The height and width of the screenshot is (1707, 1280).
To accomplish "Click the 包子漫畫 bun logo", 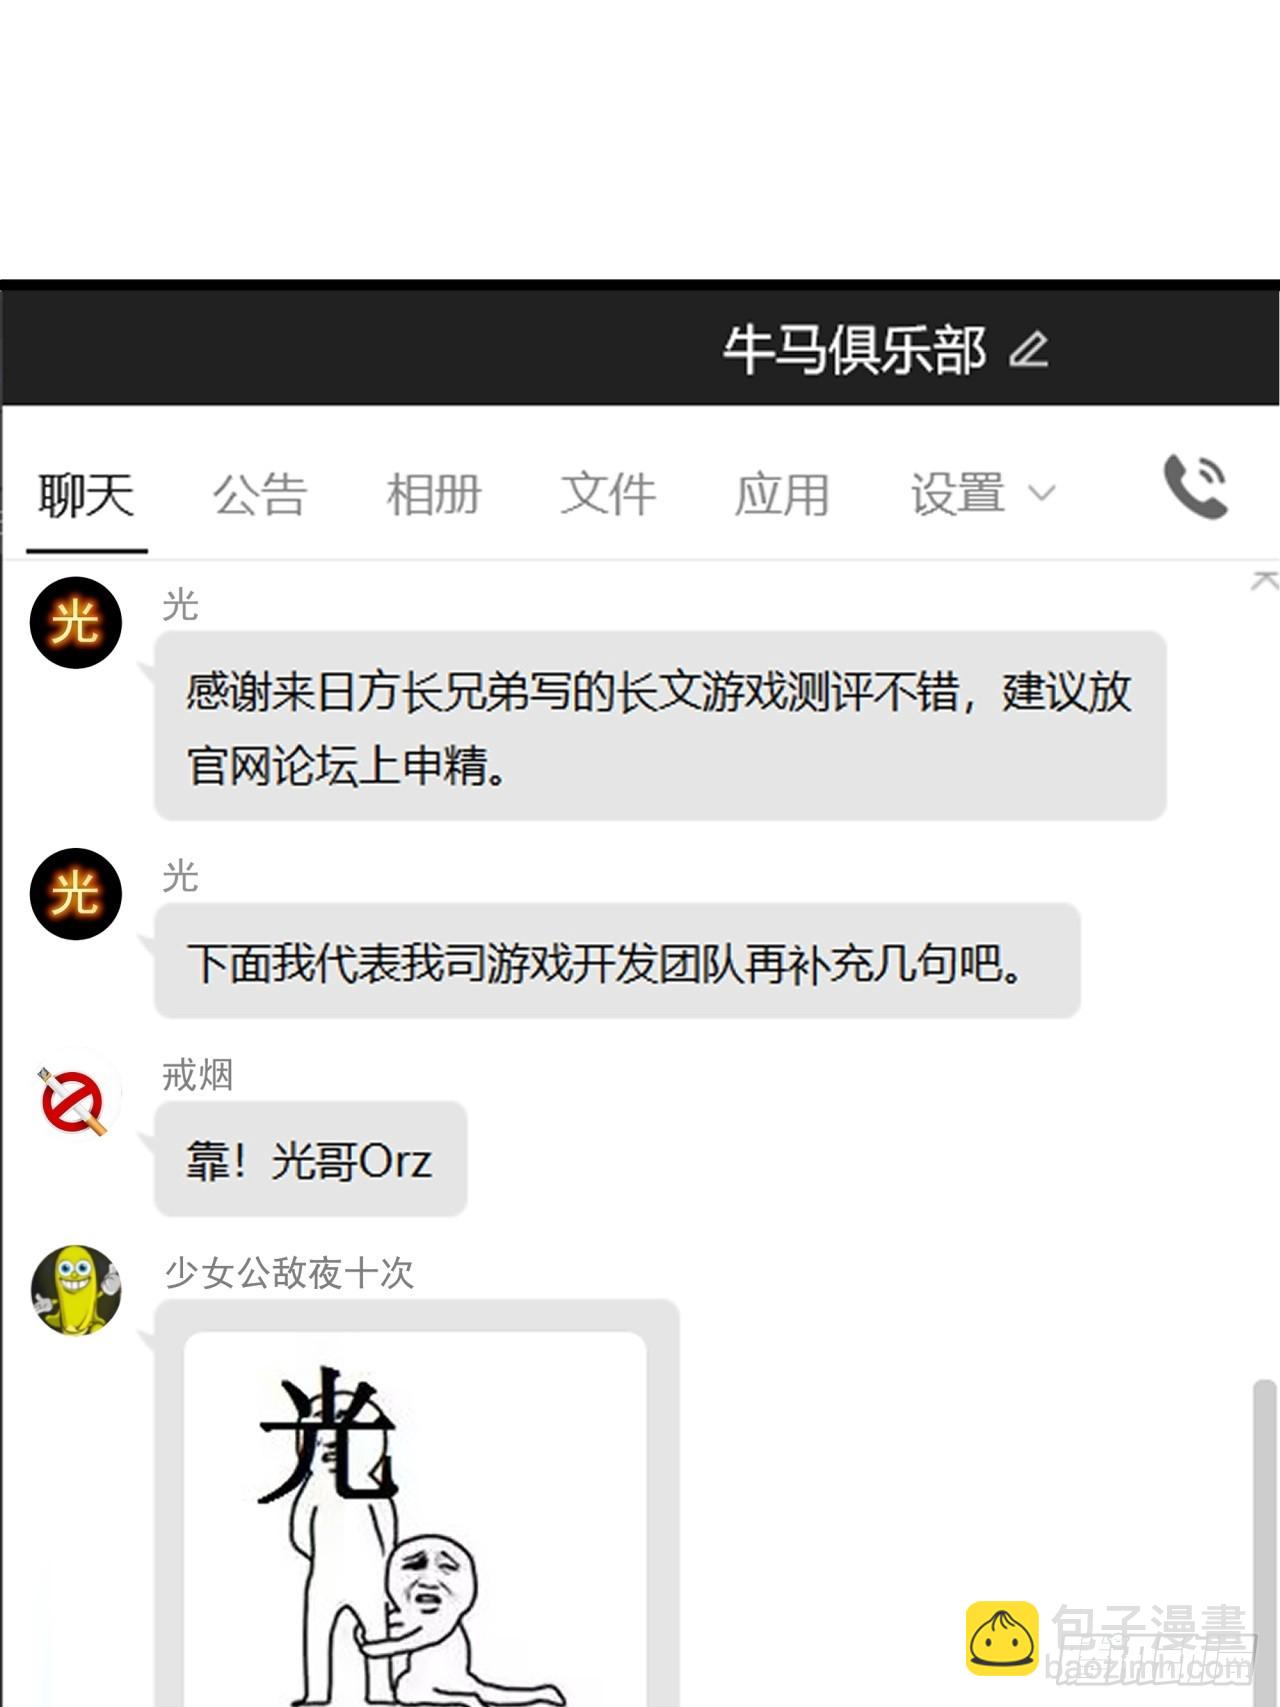I will pos(1002,1639).
